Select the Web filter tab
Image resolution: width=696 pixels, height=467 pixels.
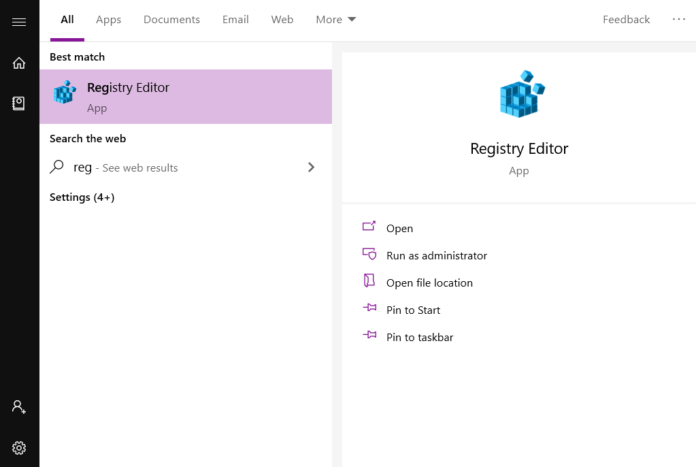click(x=282, y=20)
